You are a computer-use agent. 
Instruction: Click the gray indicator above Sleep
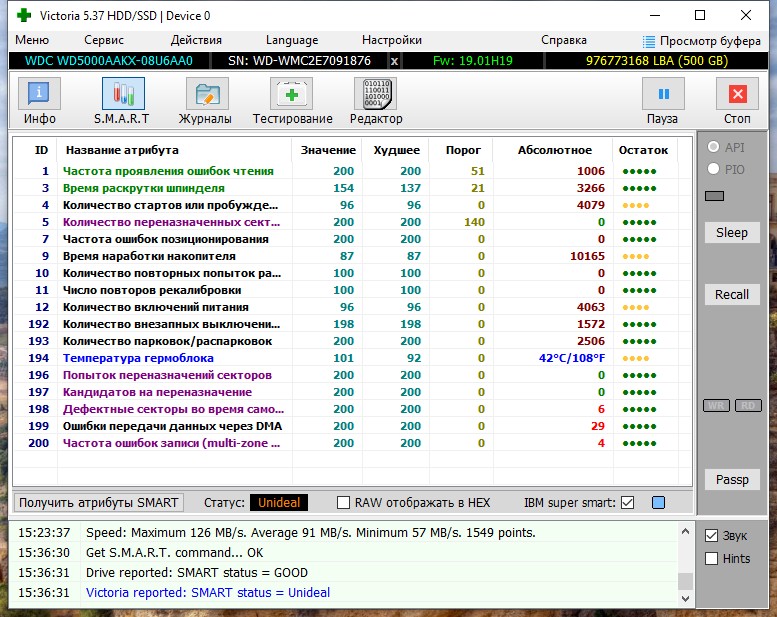tap(714, 196)
